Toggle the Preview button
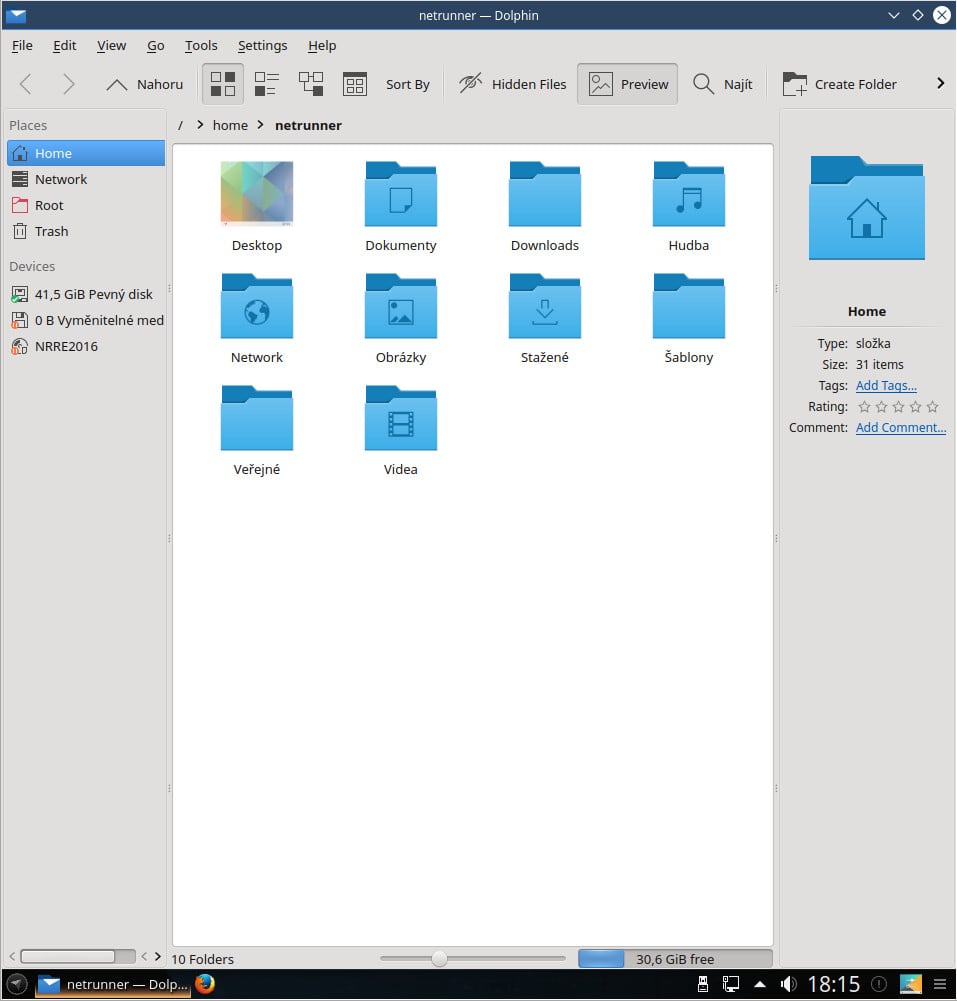 pos(628,84)
